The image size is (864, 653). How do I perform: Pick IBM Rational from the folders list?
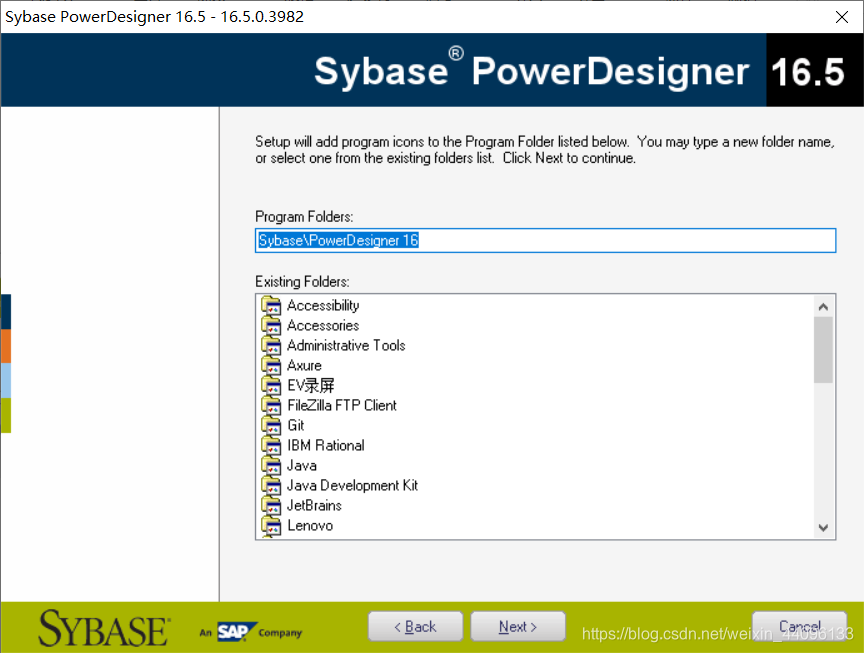pyautogui.click(x=326, y=445)
